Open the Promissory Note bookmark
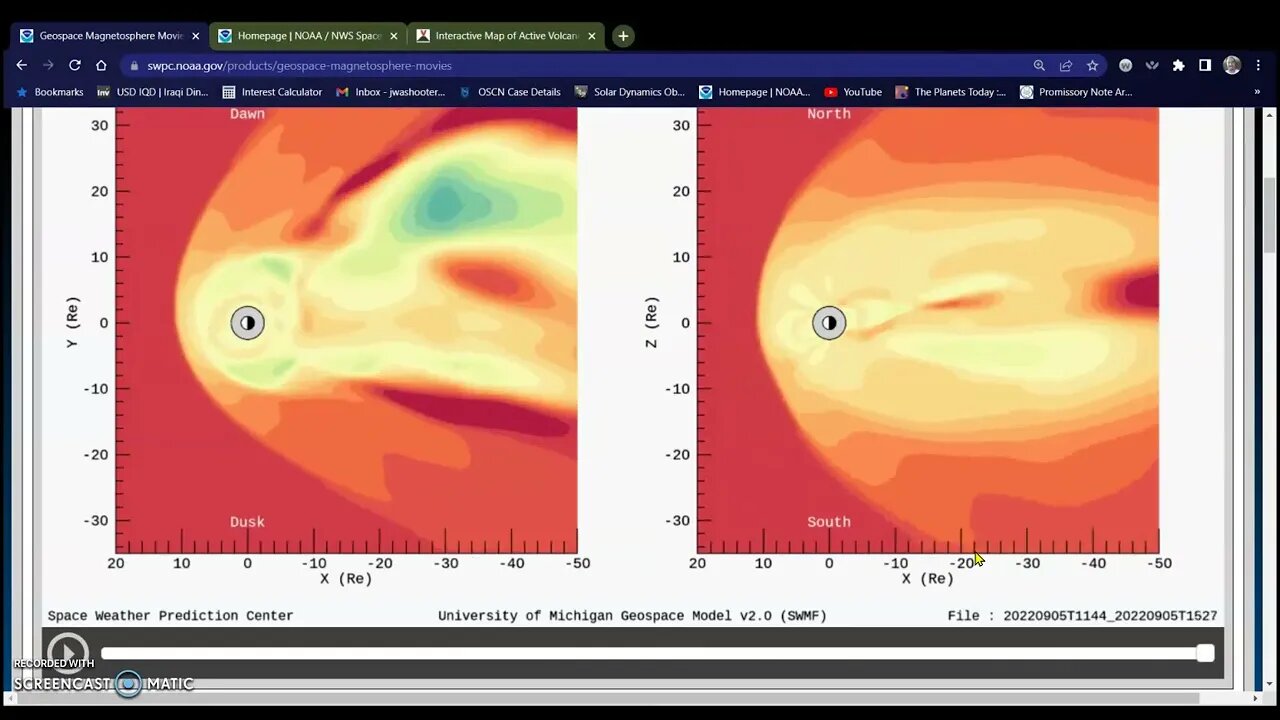Image resolution: width=1280 pixels, height=720 pixels. [x=1076, y=92]
